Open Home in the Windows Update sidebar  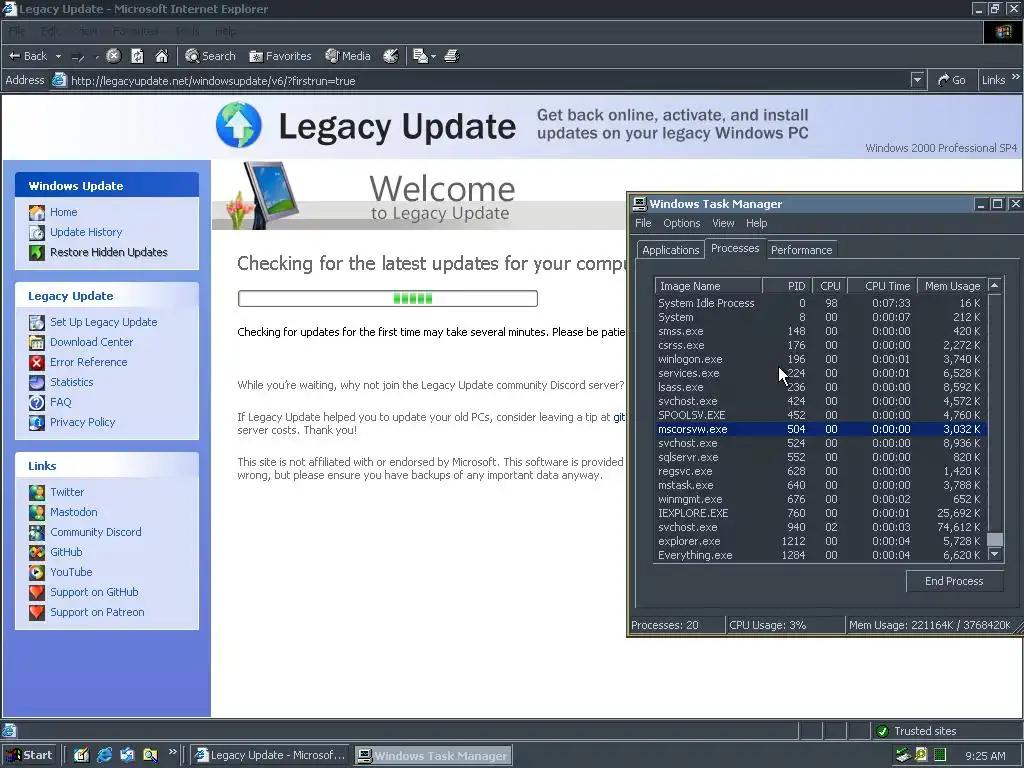[x=63, y=212]
